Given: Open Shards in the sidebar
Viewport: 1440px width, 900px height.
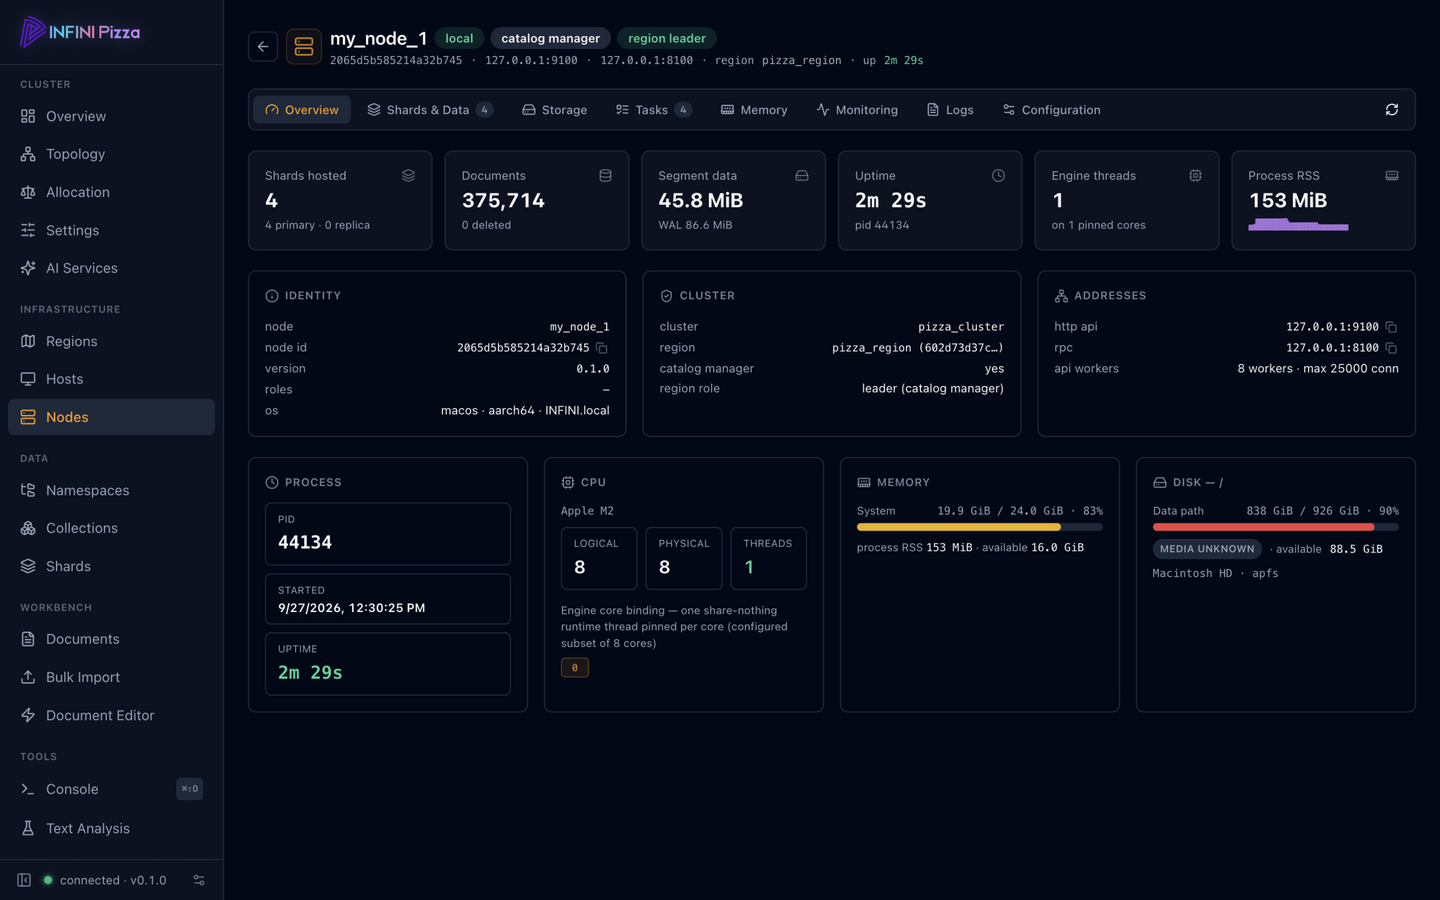Looking at the screenshot, I should (111, 566).
